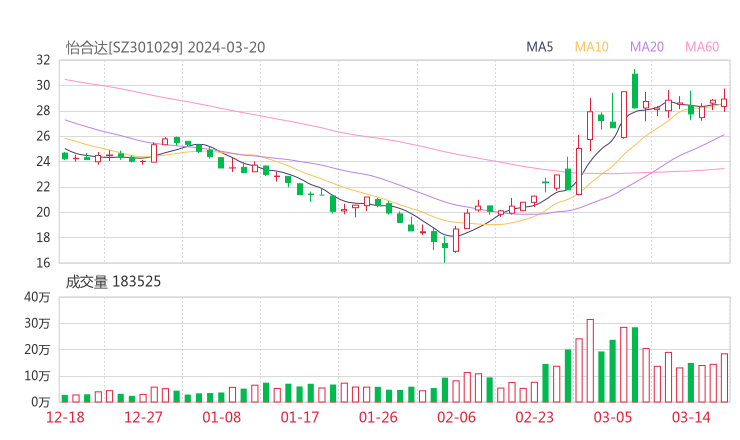This screenshot has width=740, height=440.
Task: Click the 28 price axis label
Action: [43, 111]
